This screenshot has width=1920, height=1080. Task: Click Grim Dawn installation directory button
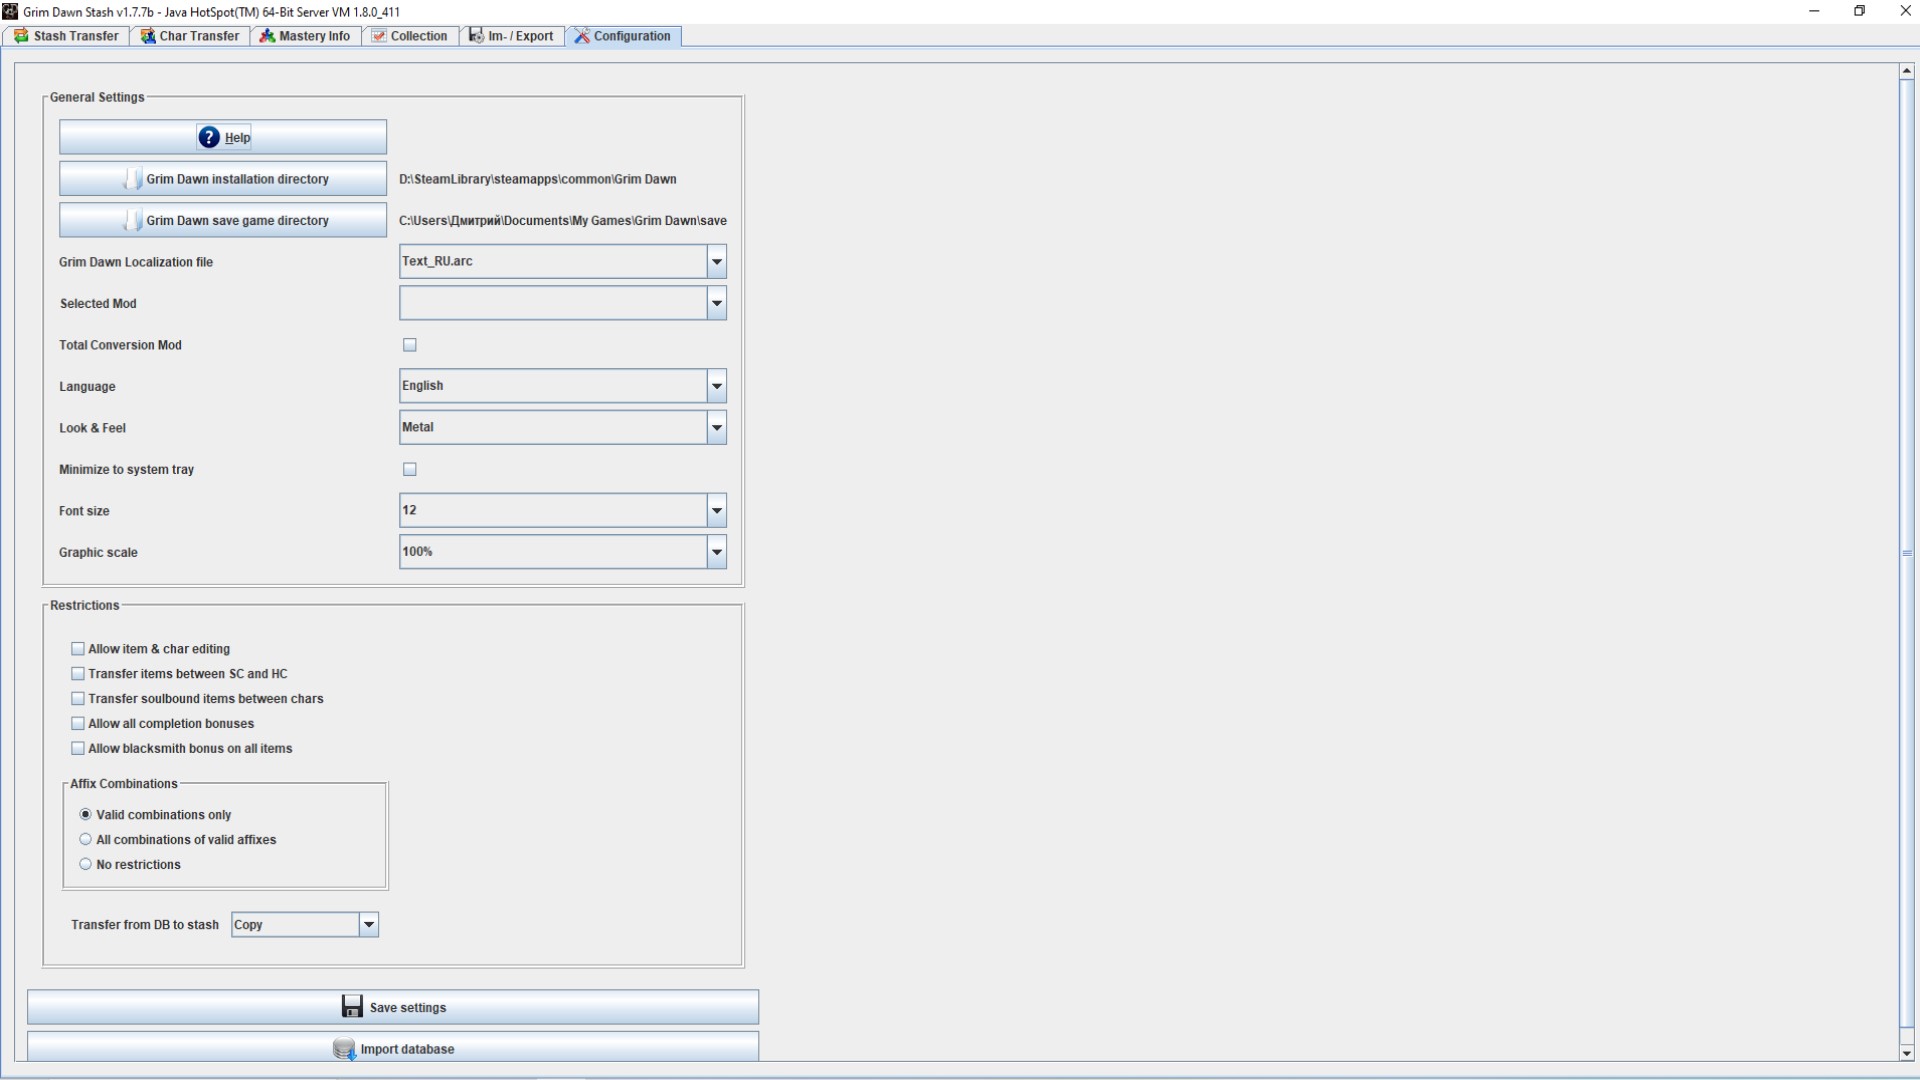click(x=223, y=179)
